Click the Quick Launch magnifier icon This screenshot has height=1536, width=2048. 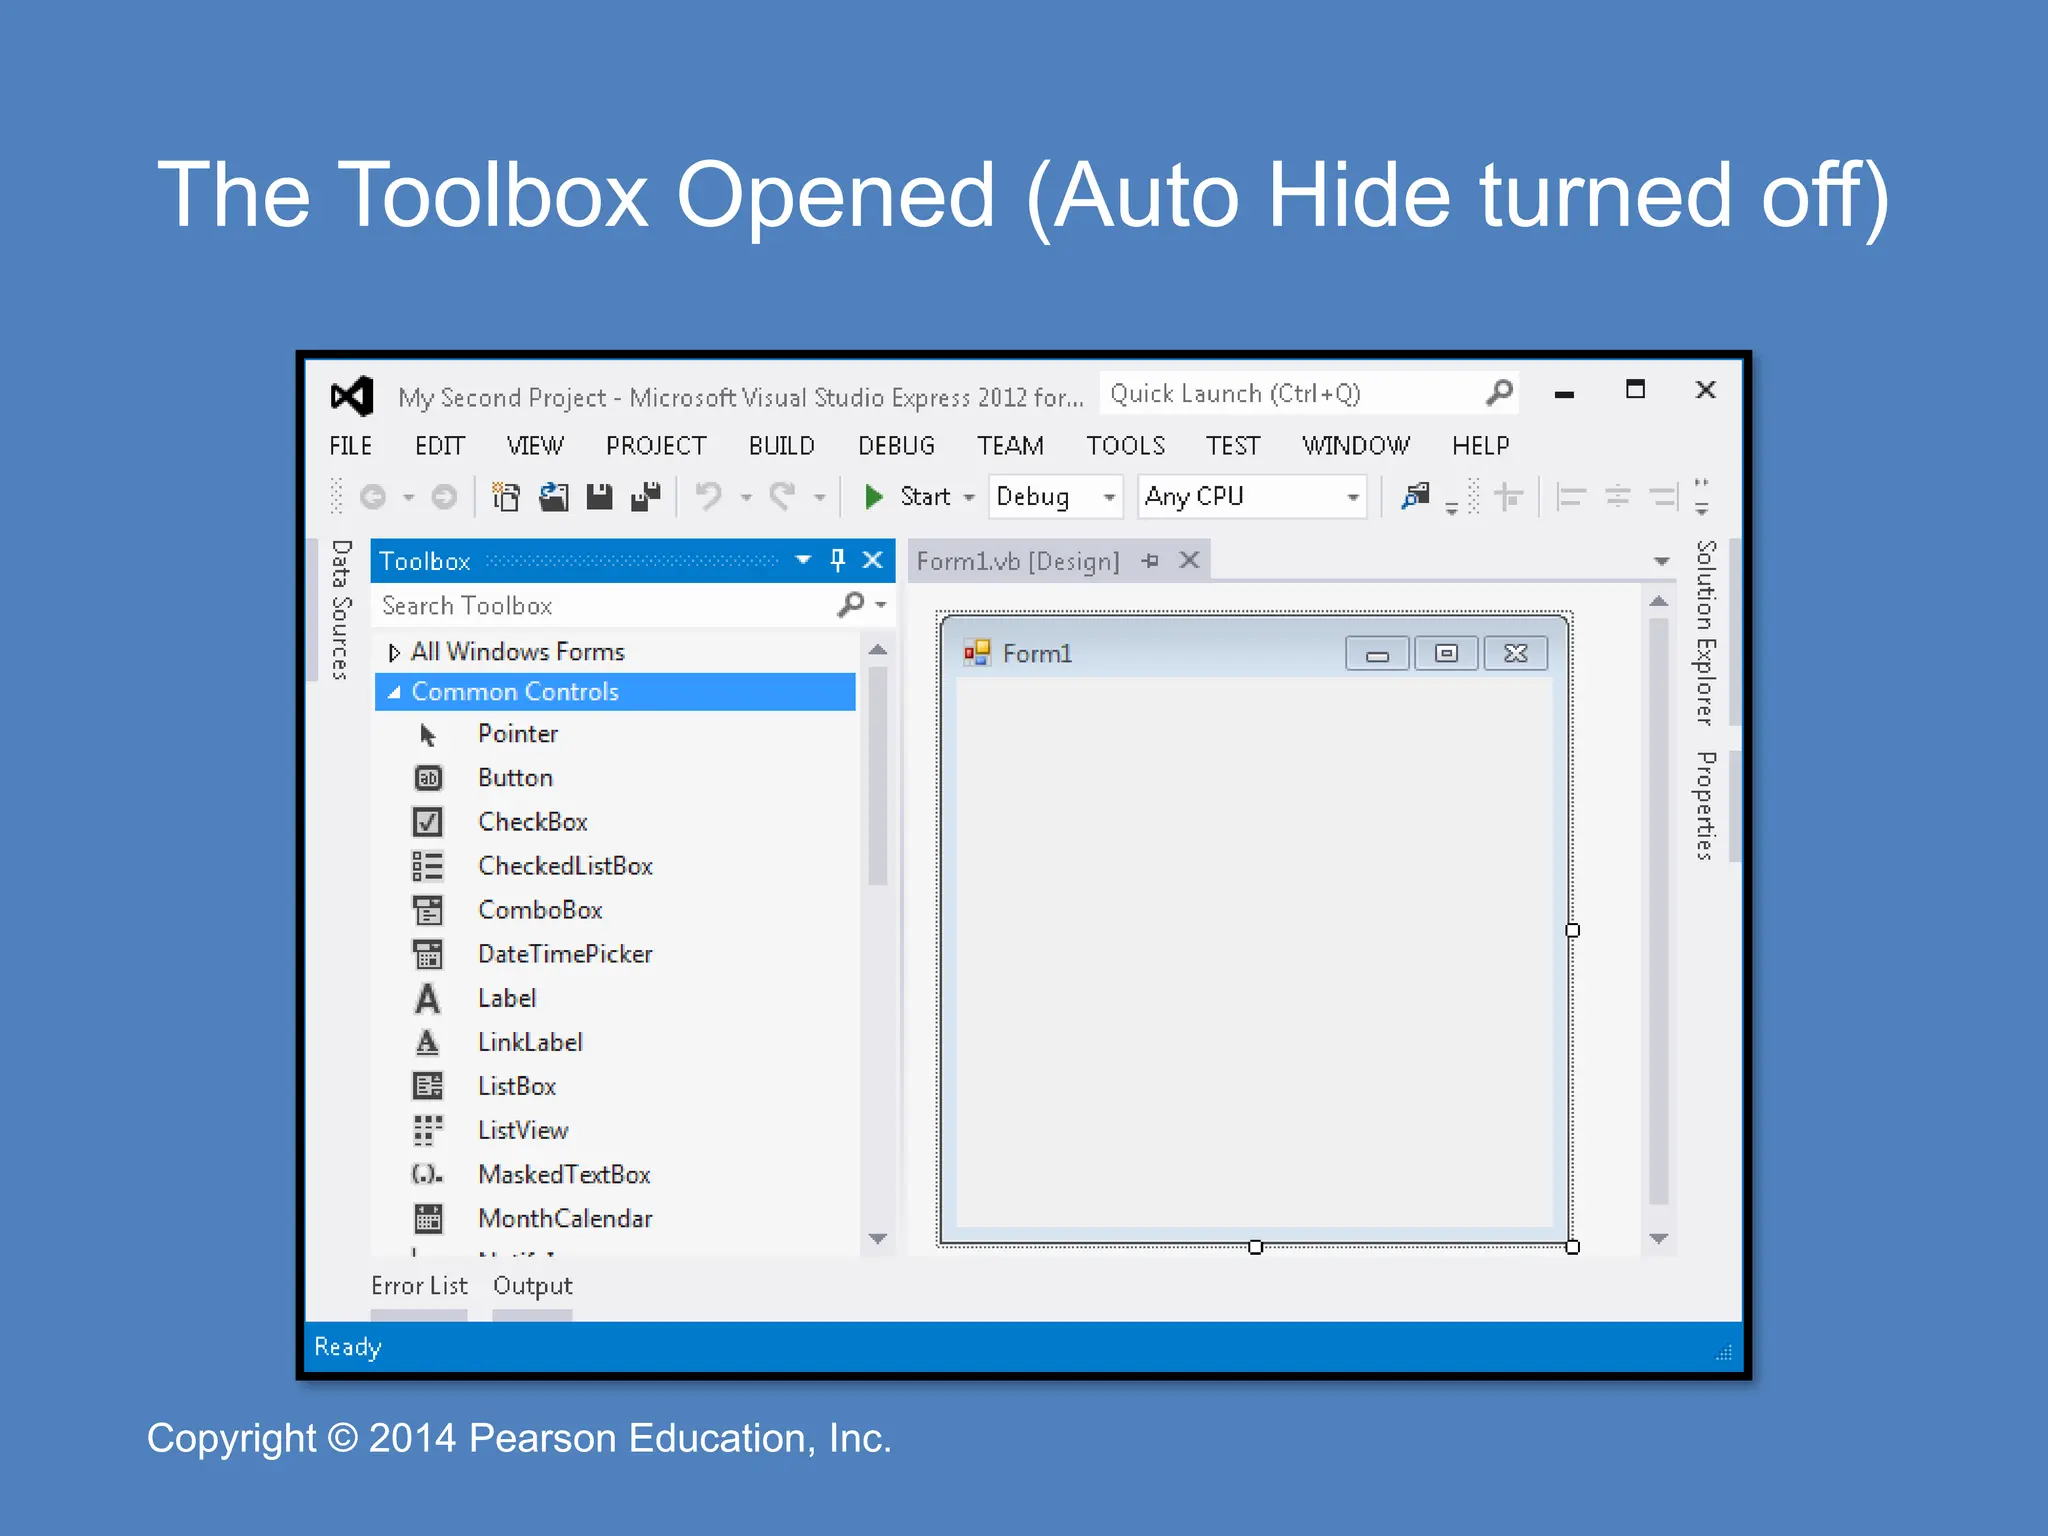[x=1499, y=393]
